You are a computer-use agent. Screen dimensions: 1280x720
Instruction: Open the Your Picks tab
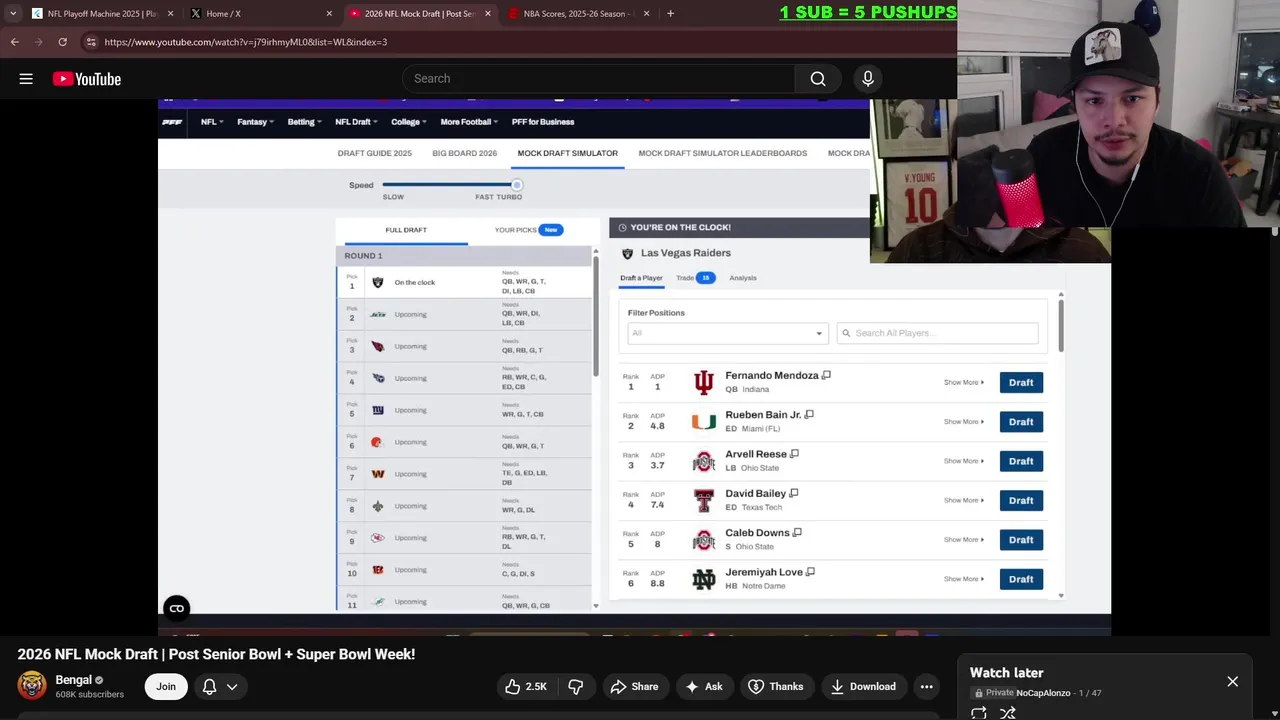[x=528, y=230]
